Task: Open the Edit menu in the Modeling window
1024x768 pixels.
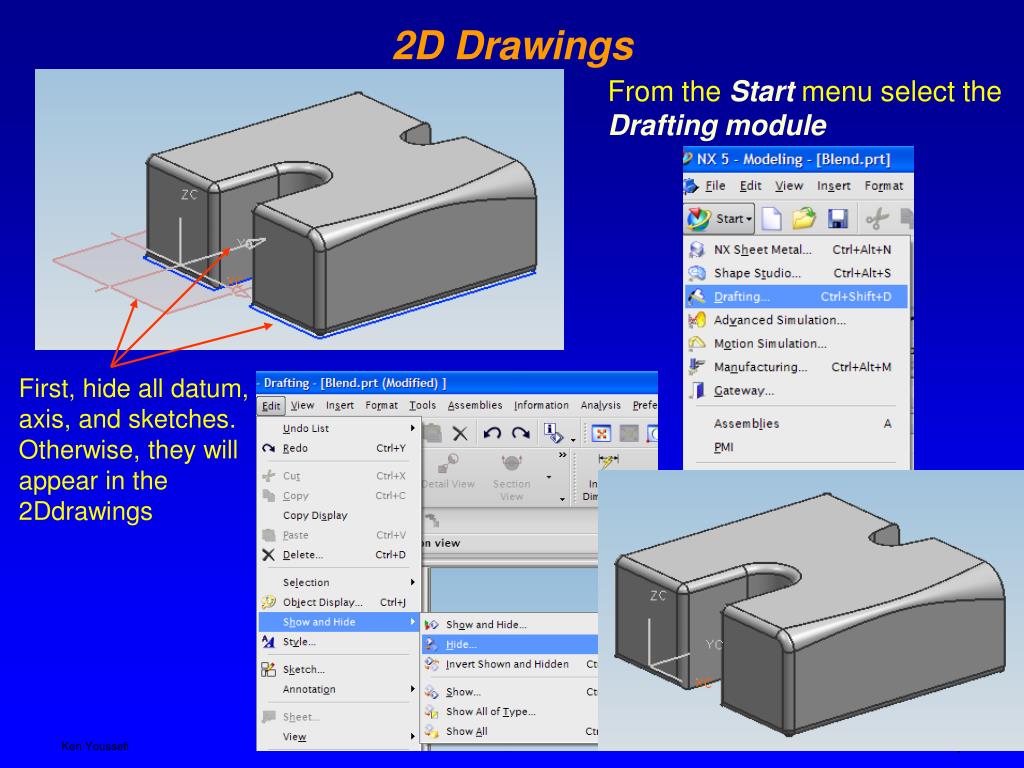Action: pos(750,186)
